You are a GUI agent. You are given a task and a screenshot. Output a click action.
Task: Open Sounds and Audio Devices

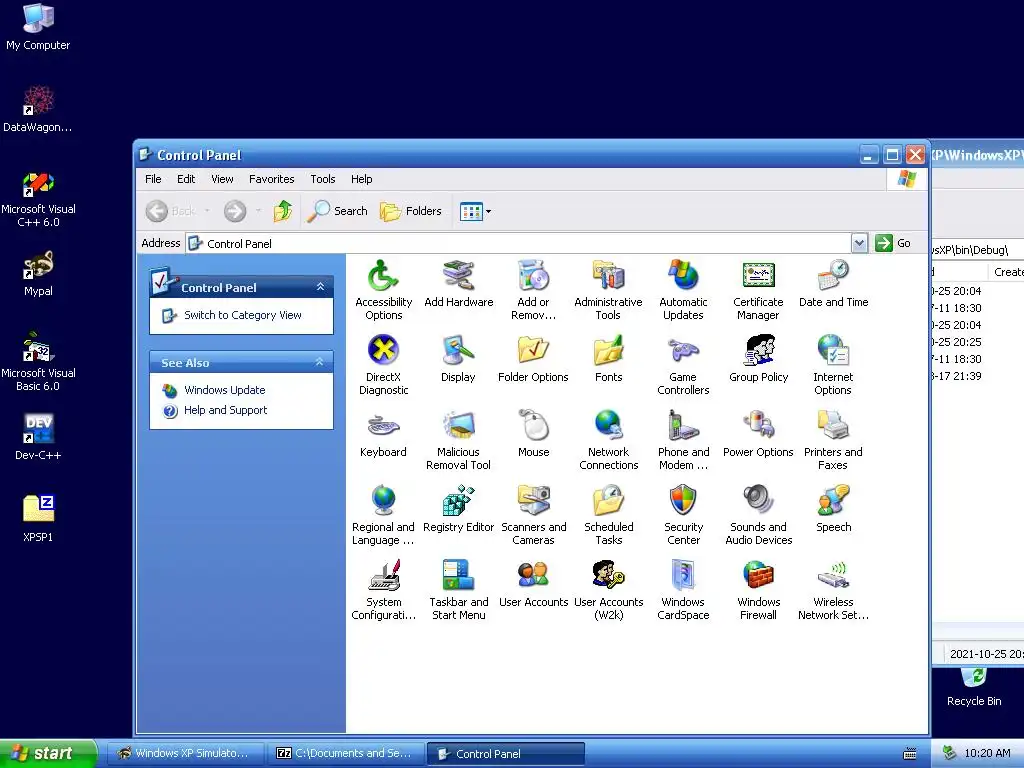758,515
